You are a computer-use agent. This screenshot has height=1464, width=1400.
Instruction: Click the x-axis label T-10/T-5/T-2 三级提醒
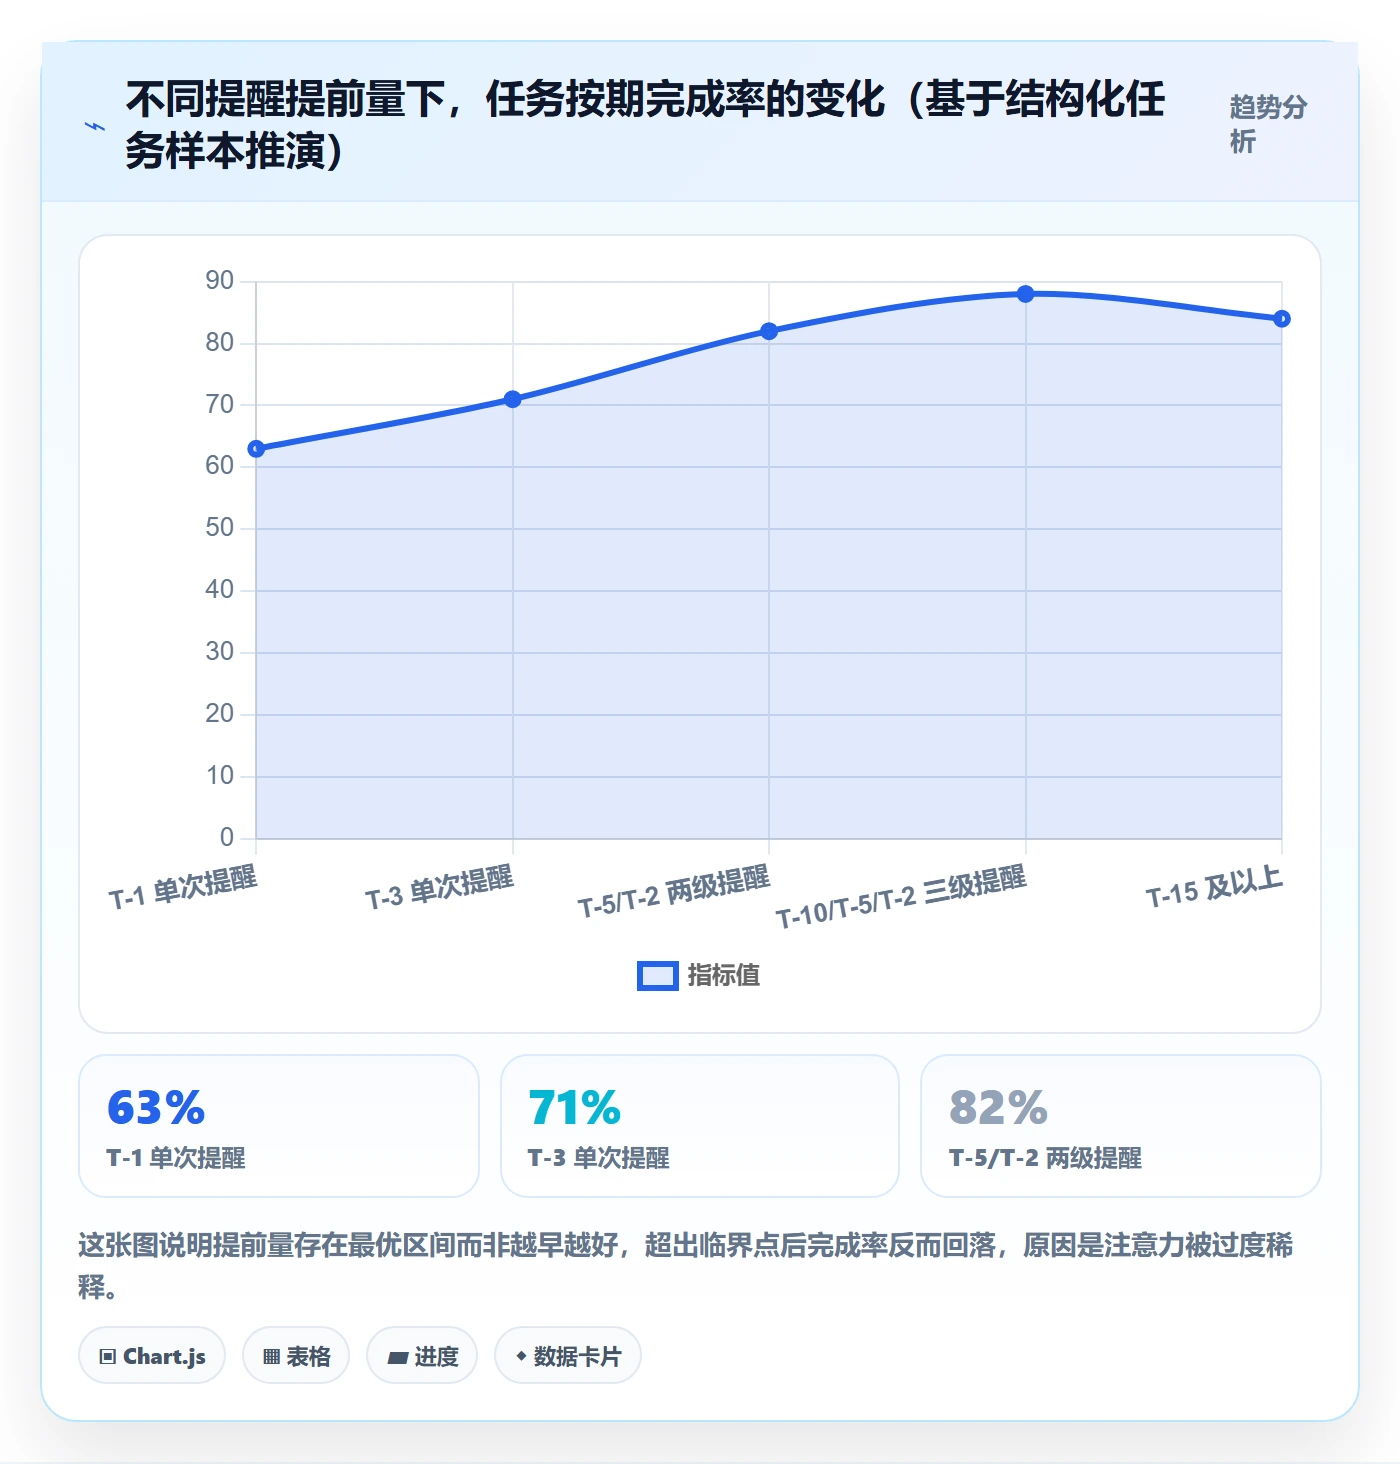pos(901,897)
